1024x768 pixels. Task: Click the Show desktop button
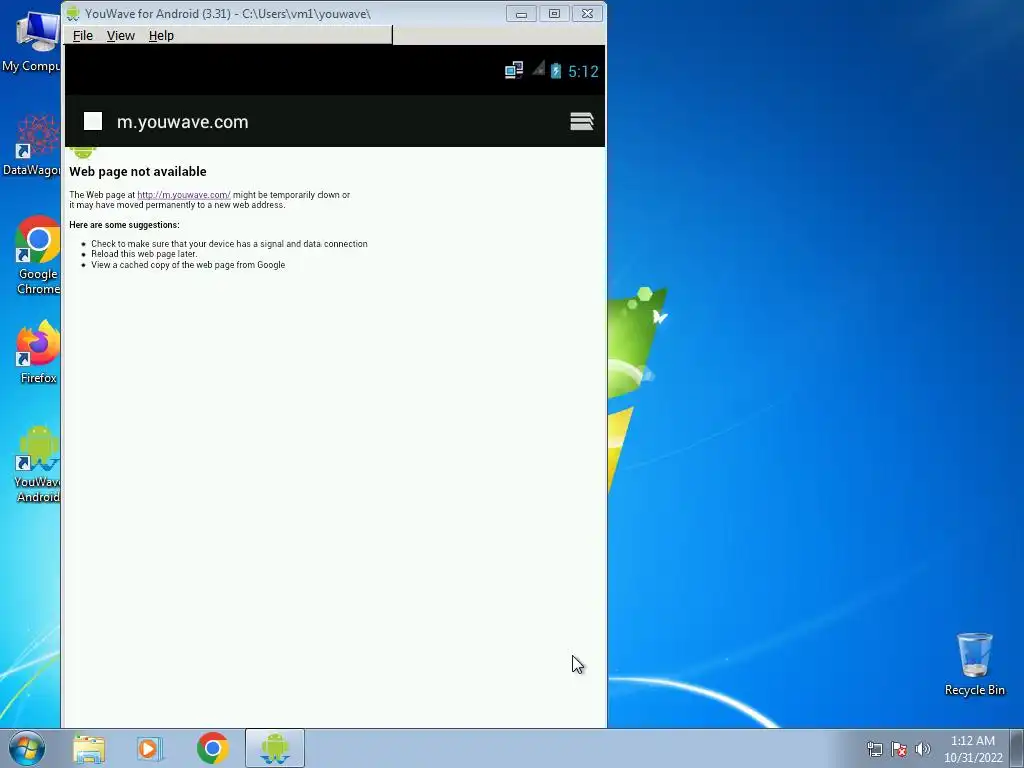[1017, 748]
